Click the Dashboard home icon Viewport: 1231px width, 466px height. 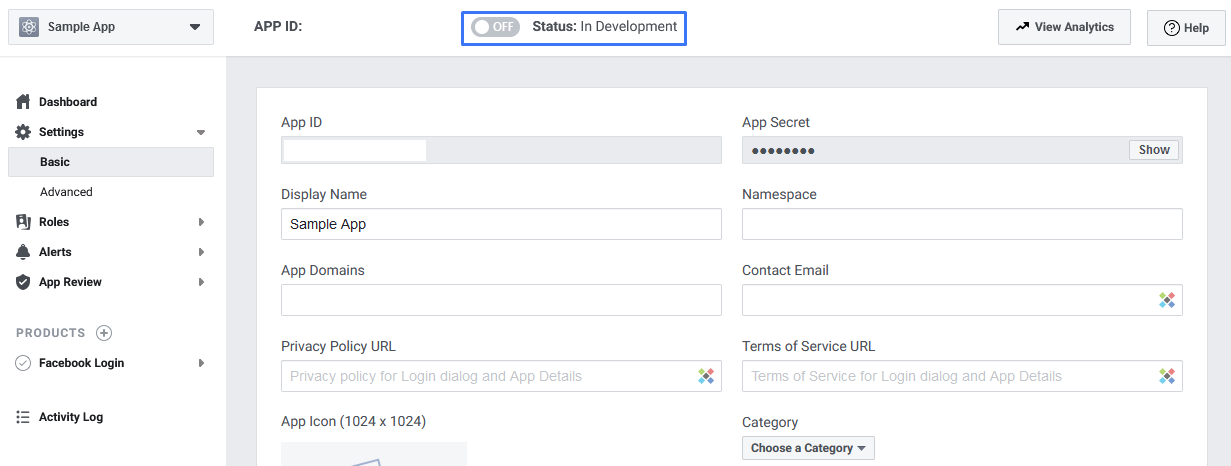click(x=23, y=102)
